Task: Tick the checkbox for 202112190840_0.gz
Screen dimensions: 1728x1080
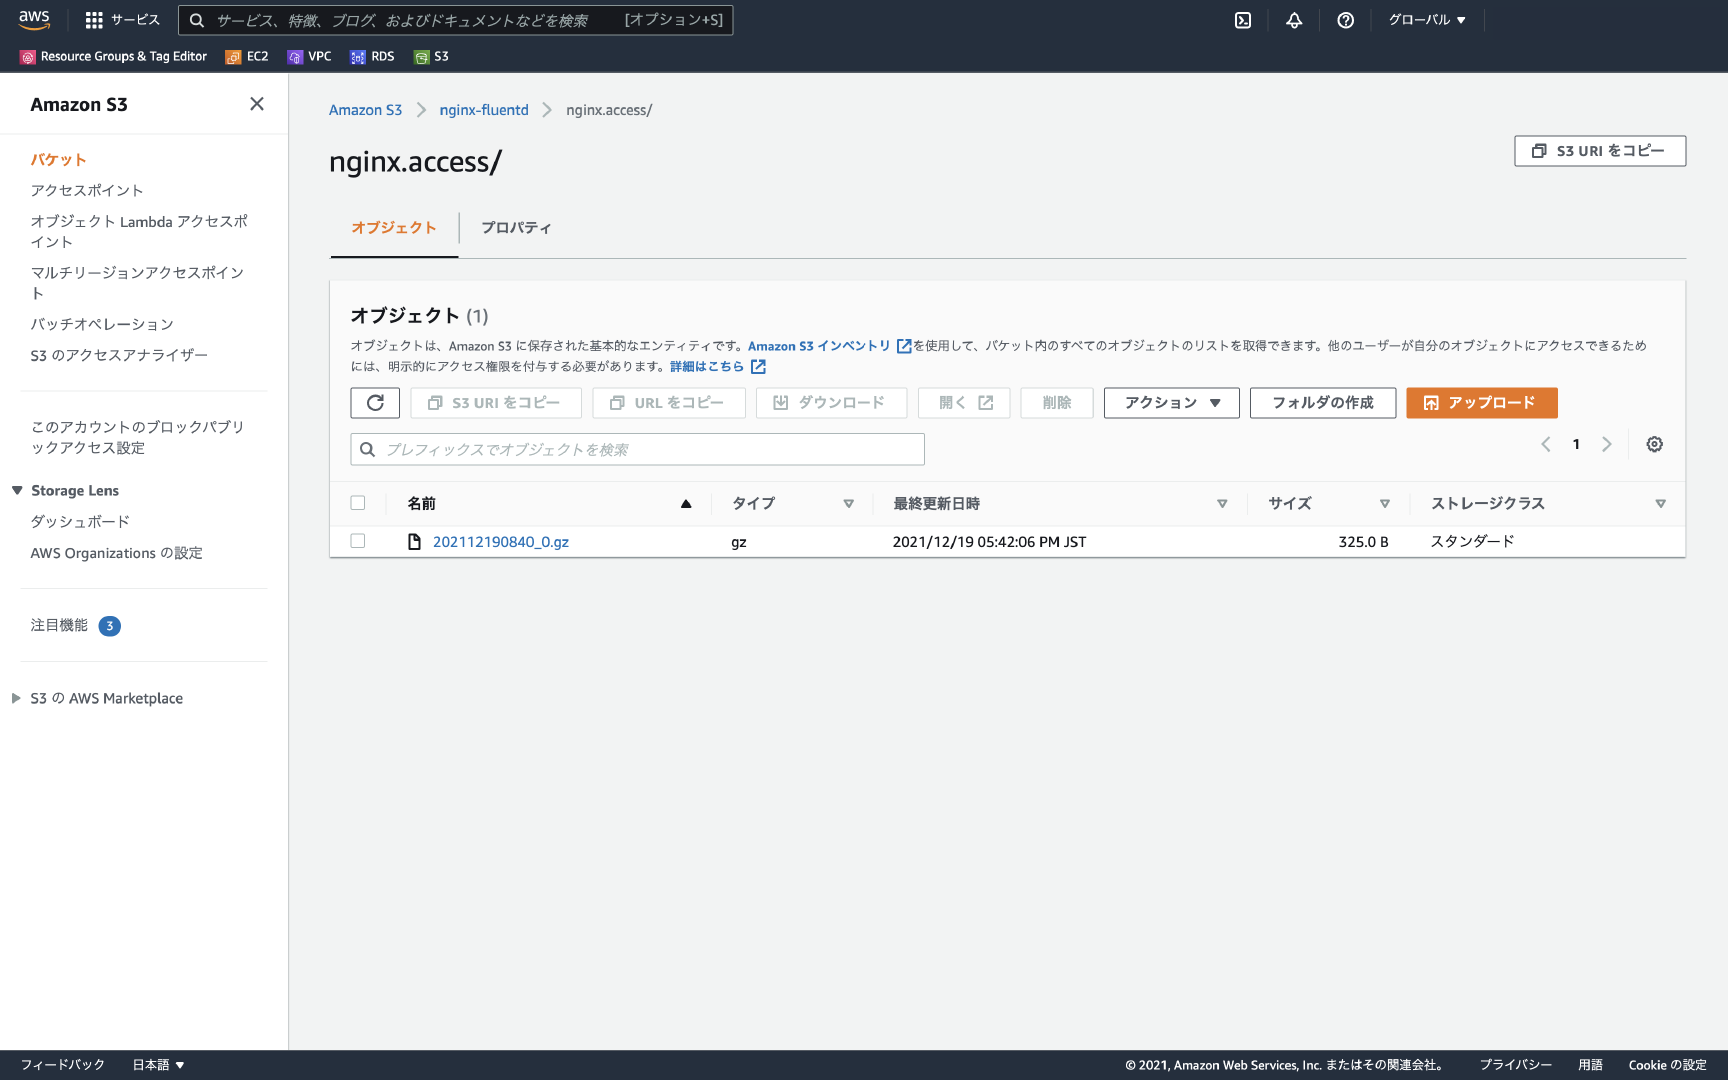Action: pyautogui.click(x=358, y=541)
